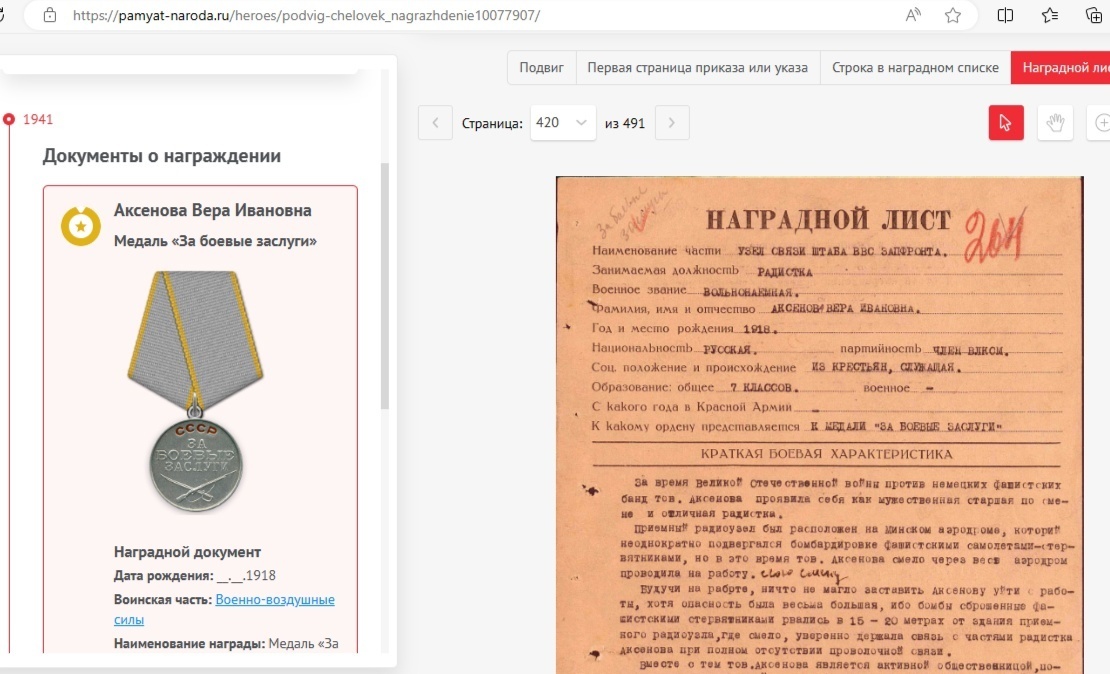
Task: Click the Страница: label
Action: point(492,123)
